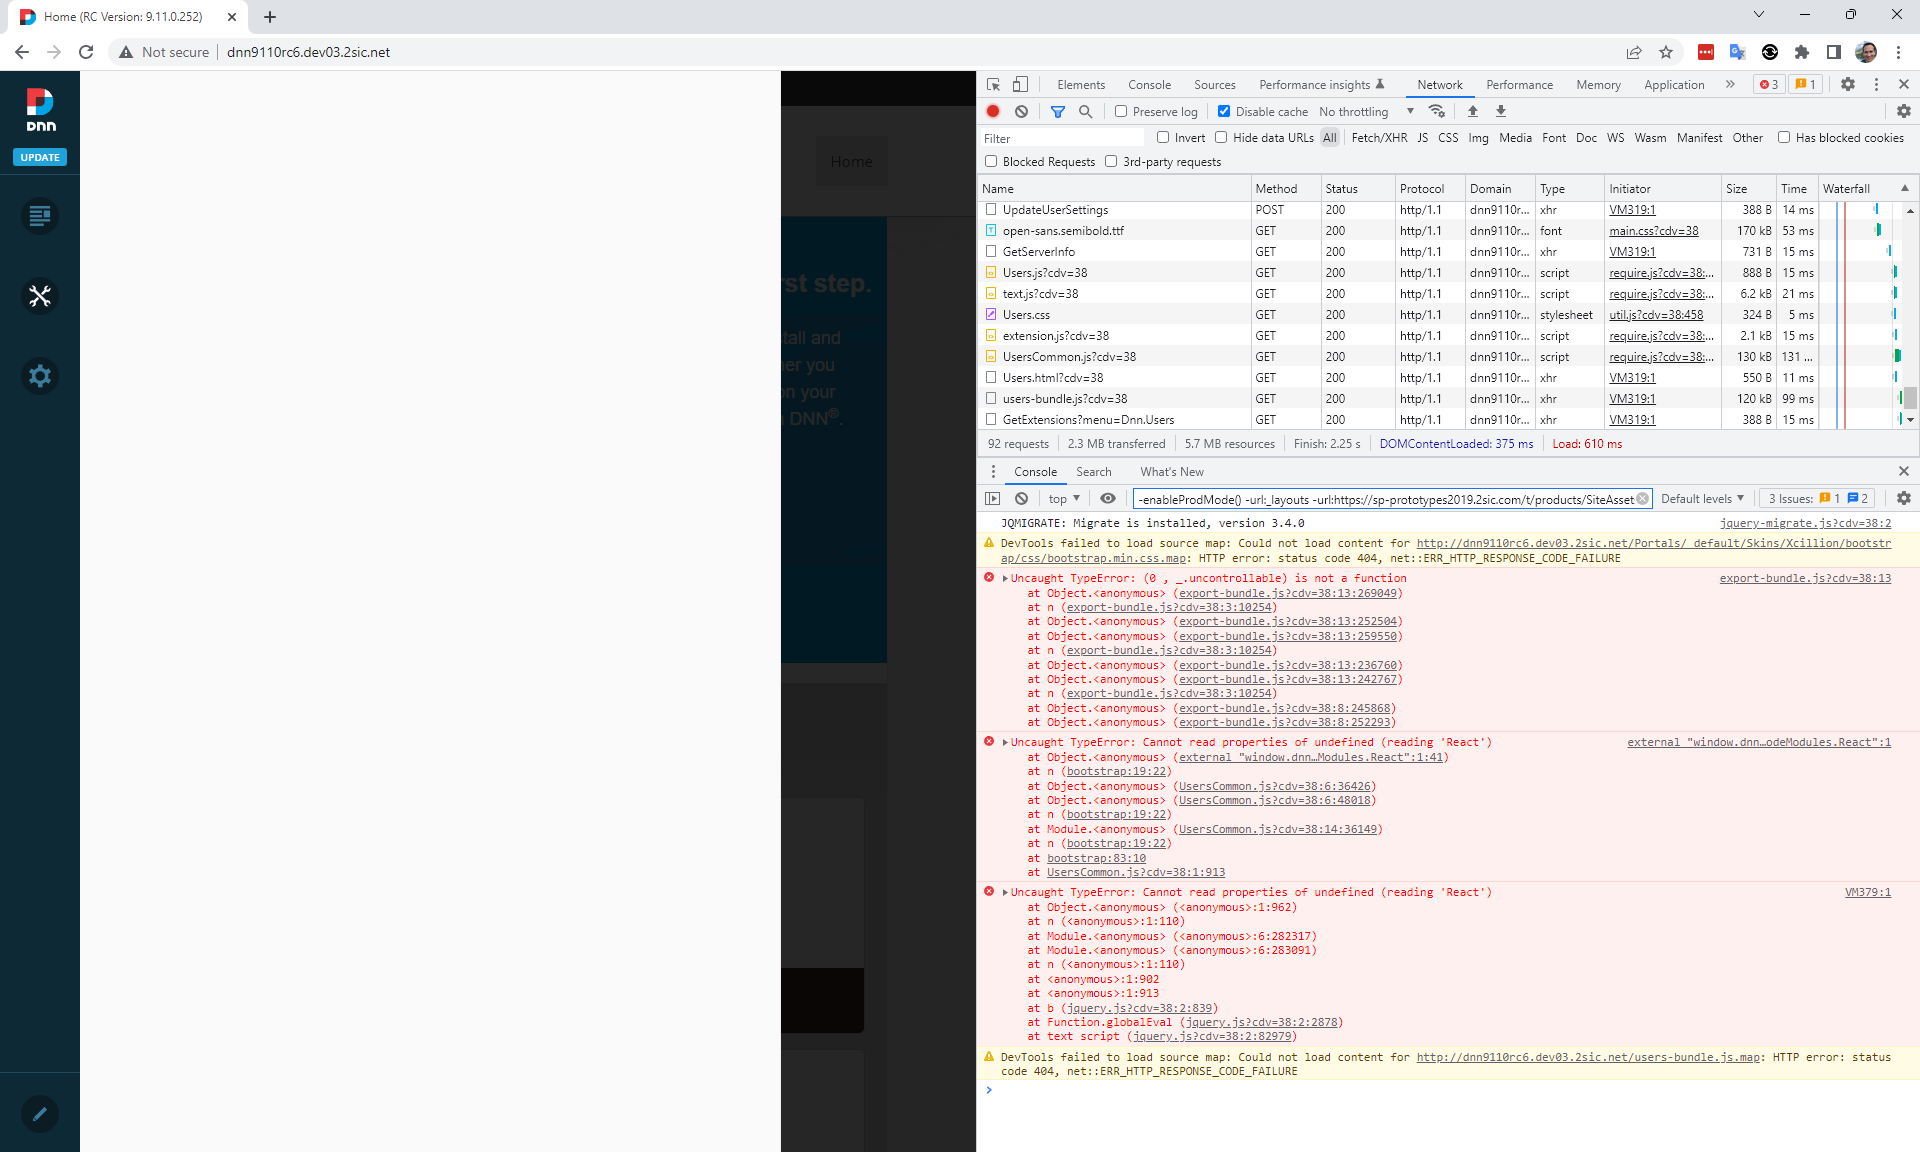Toggle the device emulation toolbar
Viewport: 1920px width, 1152px height.
point(1020,84)
